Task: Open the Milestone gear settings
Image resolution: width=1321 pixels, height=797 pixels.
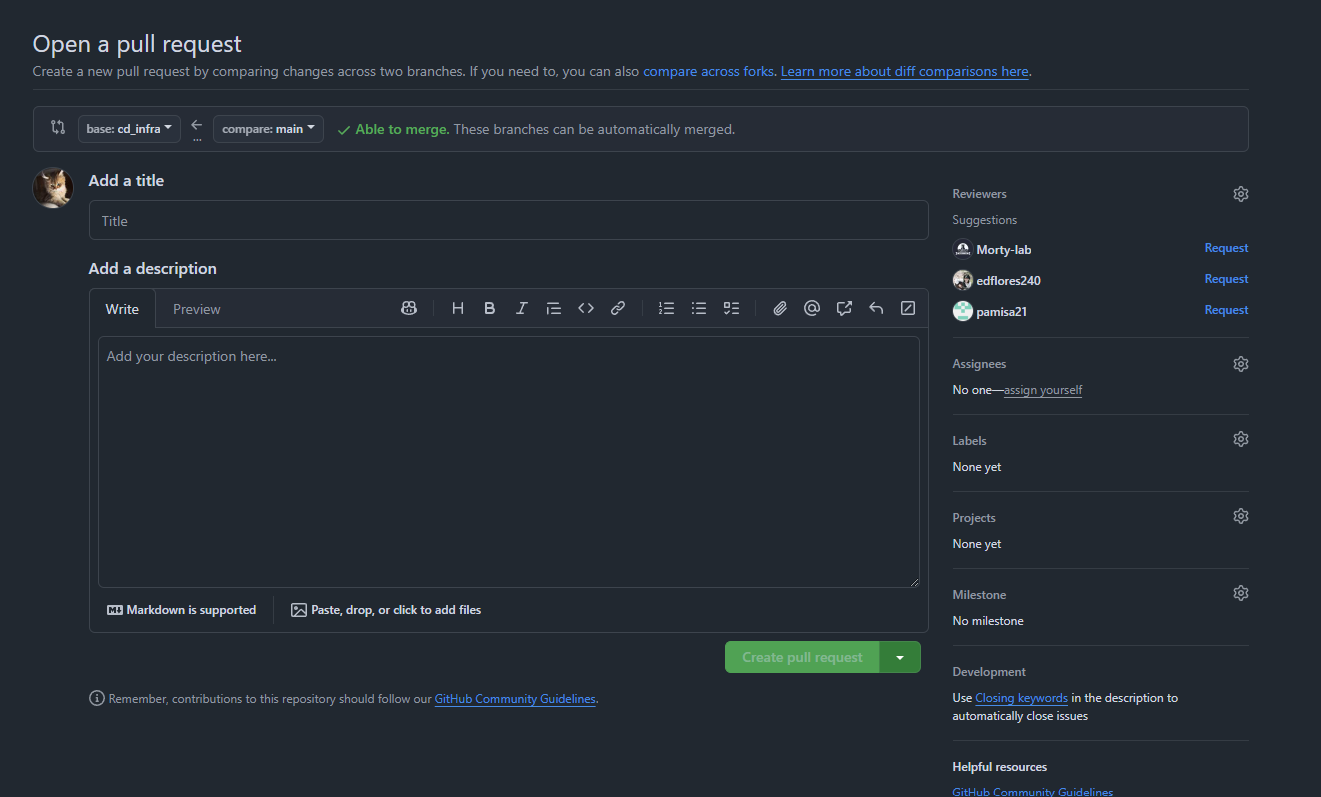Action: (x=1241, y=593)
